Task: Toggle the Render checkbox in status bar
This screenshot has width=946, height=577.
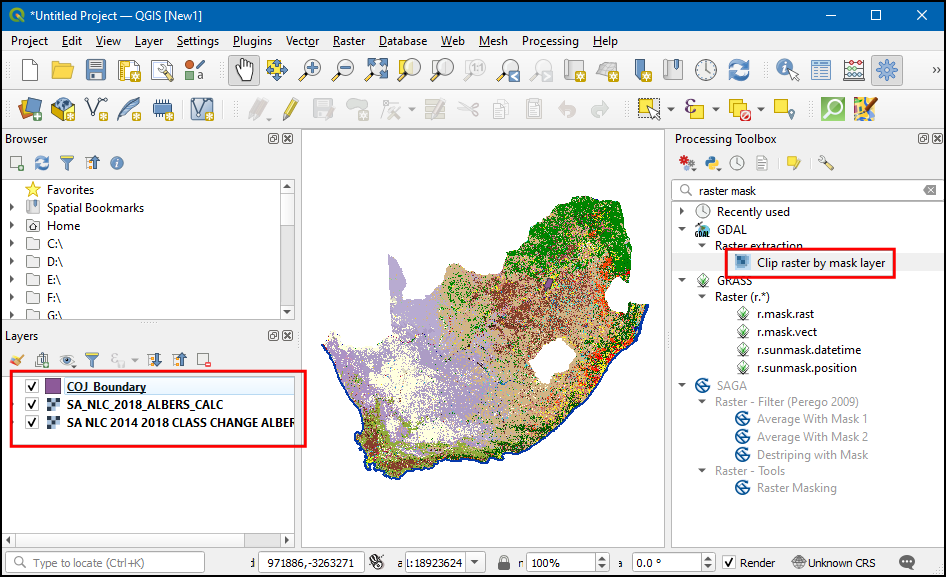Action: tap(729, 562)
